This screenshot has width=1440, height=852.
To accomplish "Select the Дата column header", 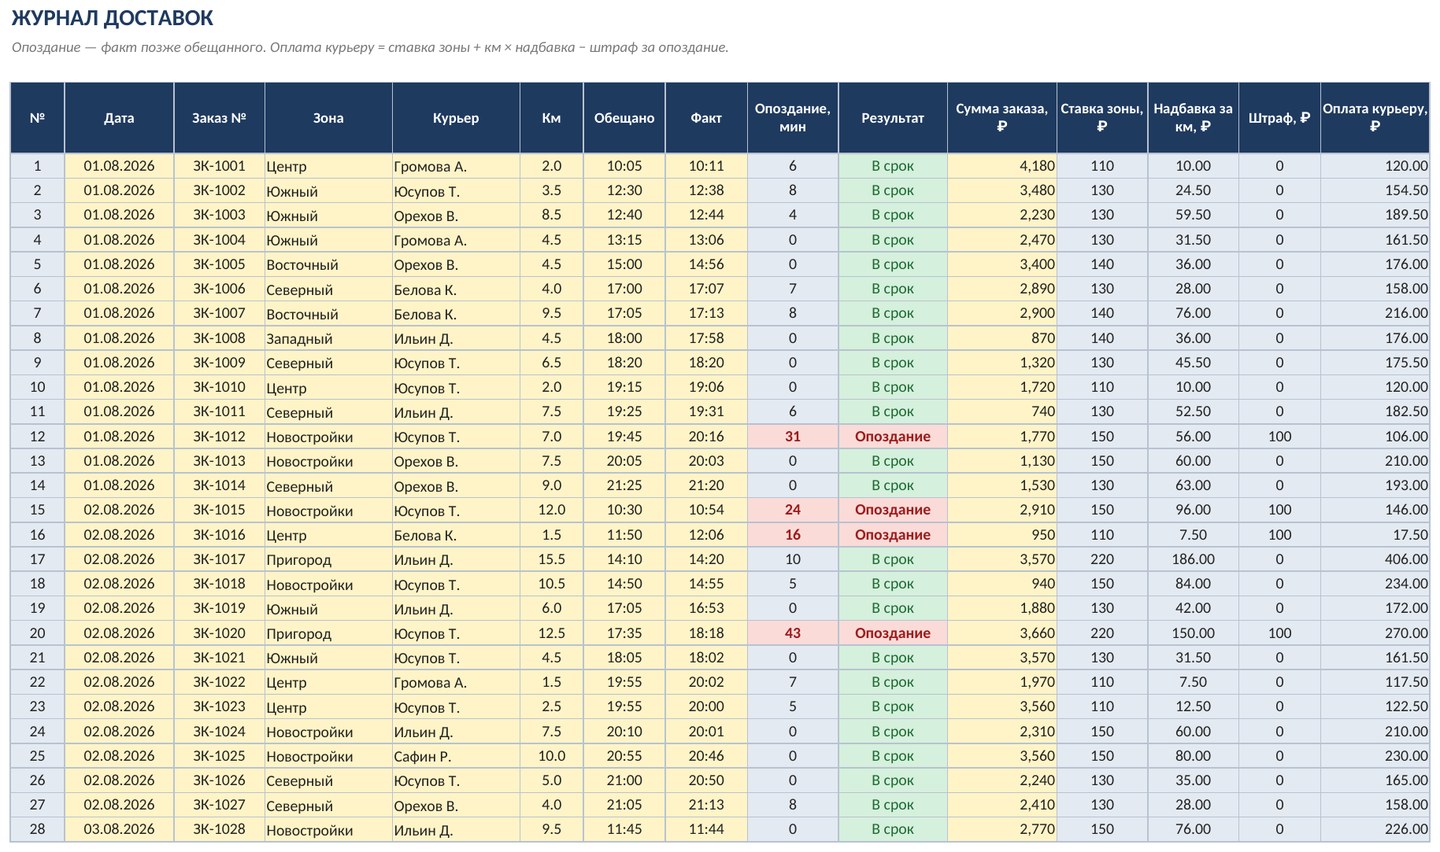I will [119, 118].
